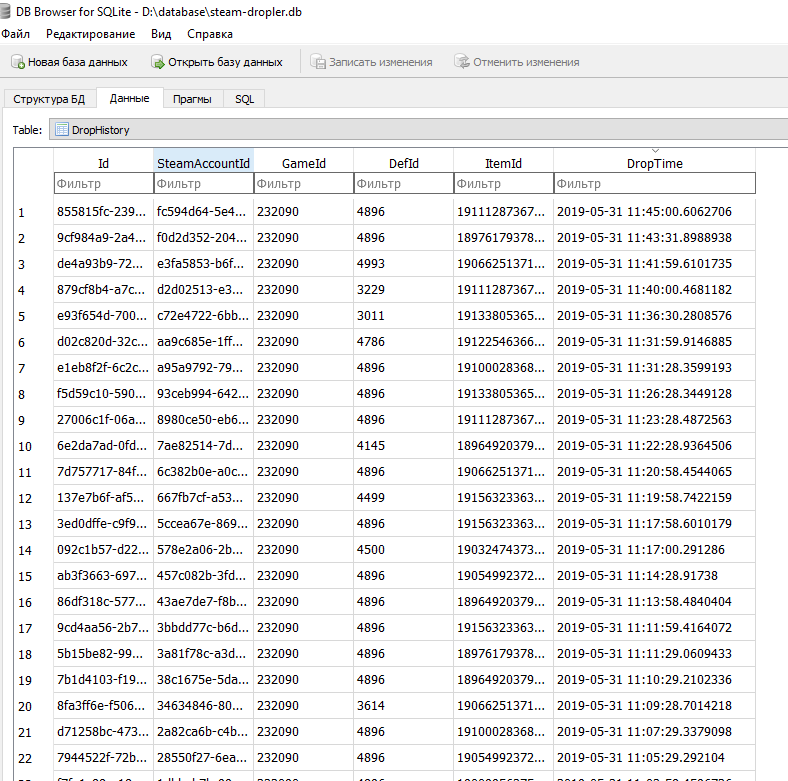Click the New Database icon
788x781 pixels.
[18, 62]
